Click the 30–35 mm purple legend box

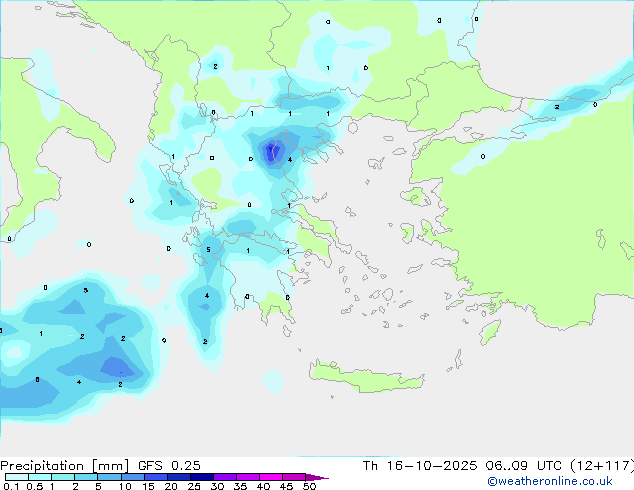(x=225, y=477)
